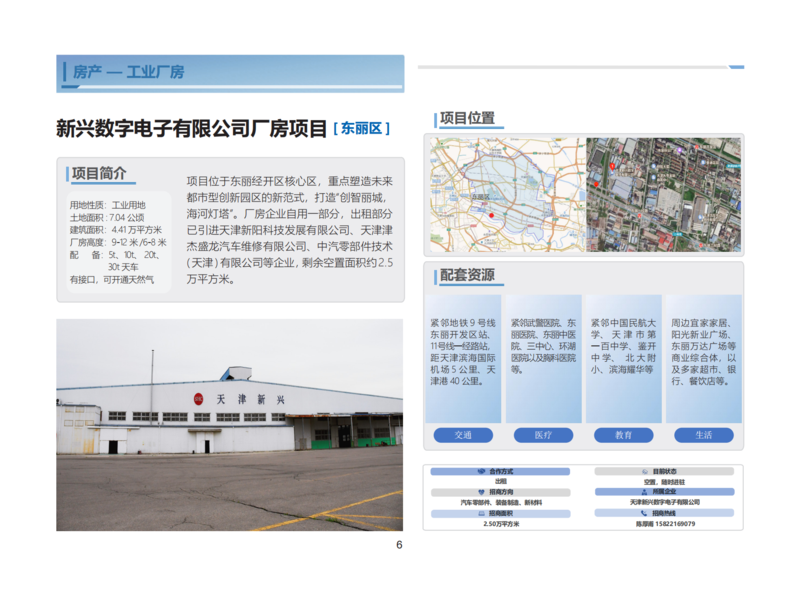The height and width of the screenshot is (594, 800).
Task: Click the heart icon beside 招商方向
Action: pyautogui.click(x=481, y=492)
